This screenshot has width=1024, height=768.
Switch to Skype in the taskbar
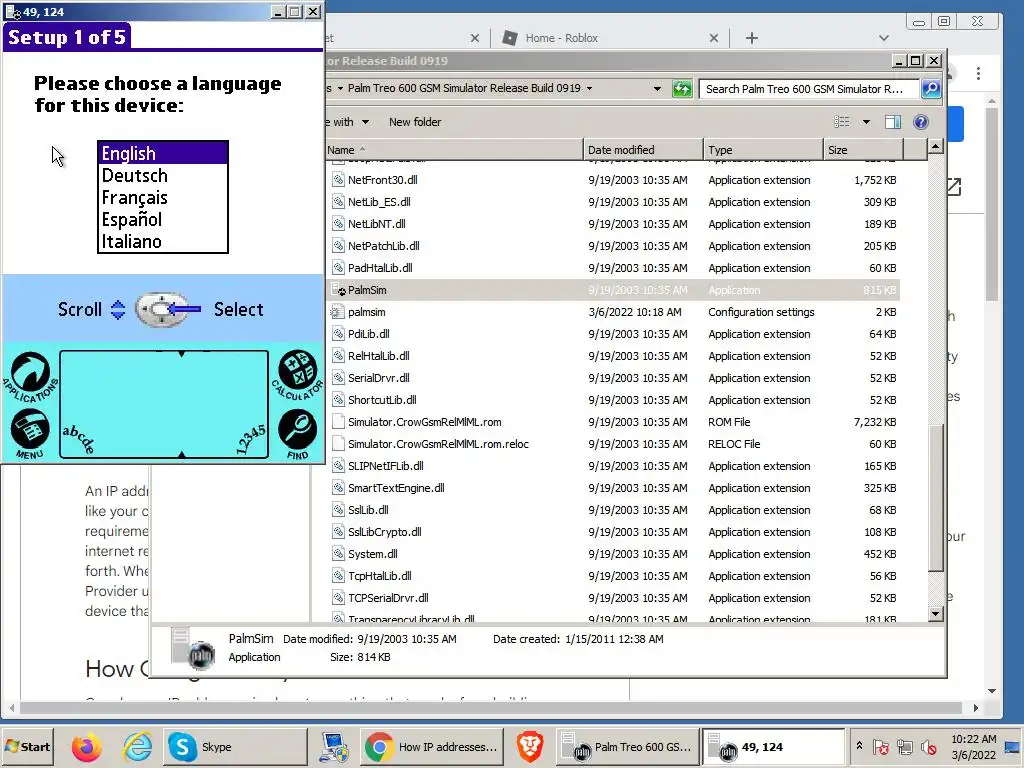[x=234, y=746]
